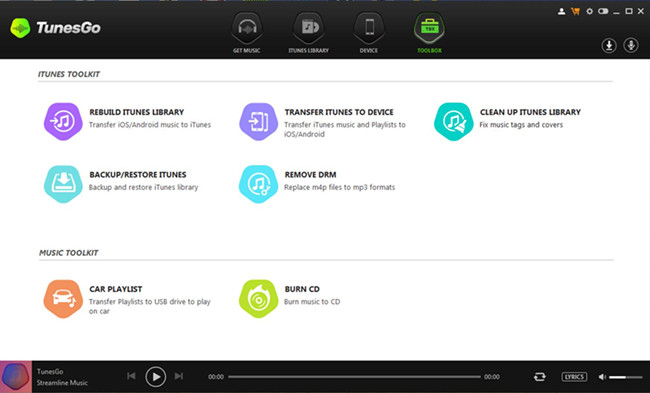The height and width of the screenshot is (393, 650).
Task: Open the TRANSFER ITUNES TO DEVICE title
Action: 339,112
